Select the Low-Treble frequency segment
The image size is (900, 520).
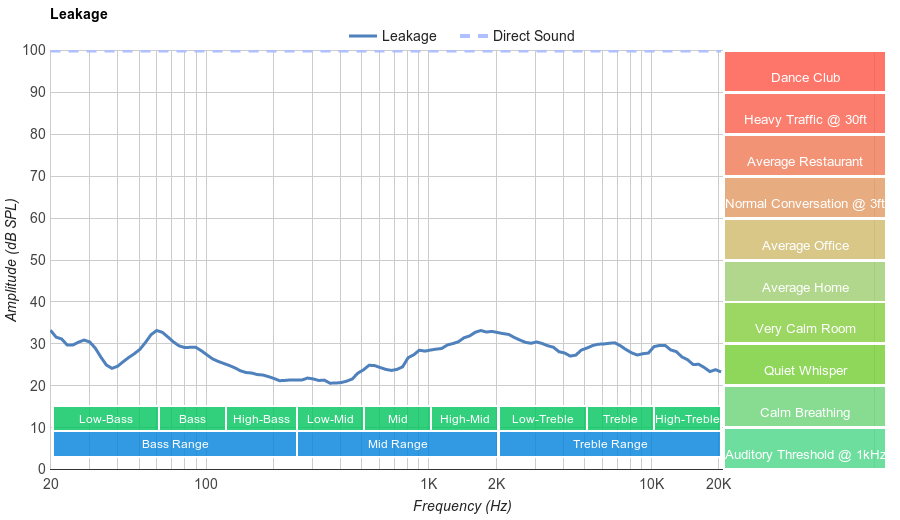(x=542, y=419)
